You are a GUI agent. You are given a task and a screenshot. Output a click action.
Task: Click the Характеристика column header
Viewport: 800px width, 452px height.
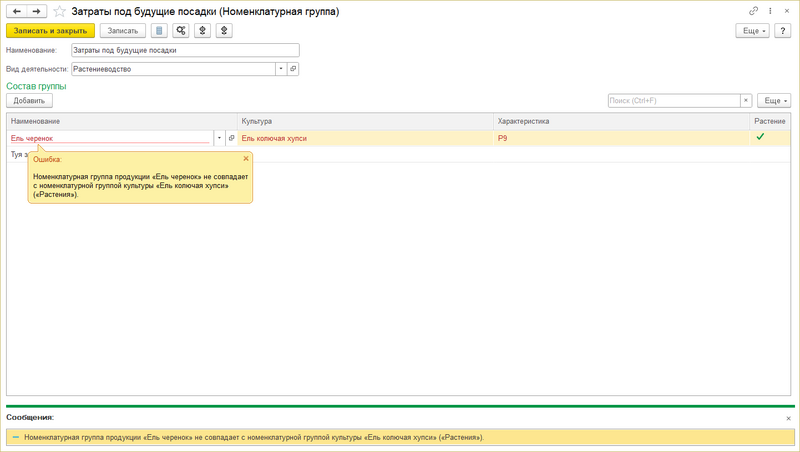pos(621,121)
